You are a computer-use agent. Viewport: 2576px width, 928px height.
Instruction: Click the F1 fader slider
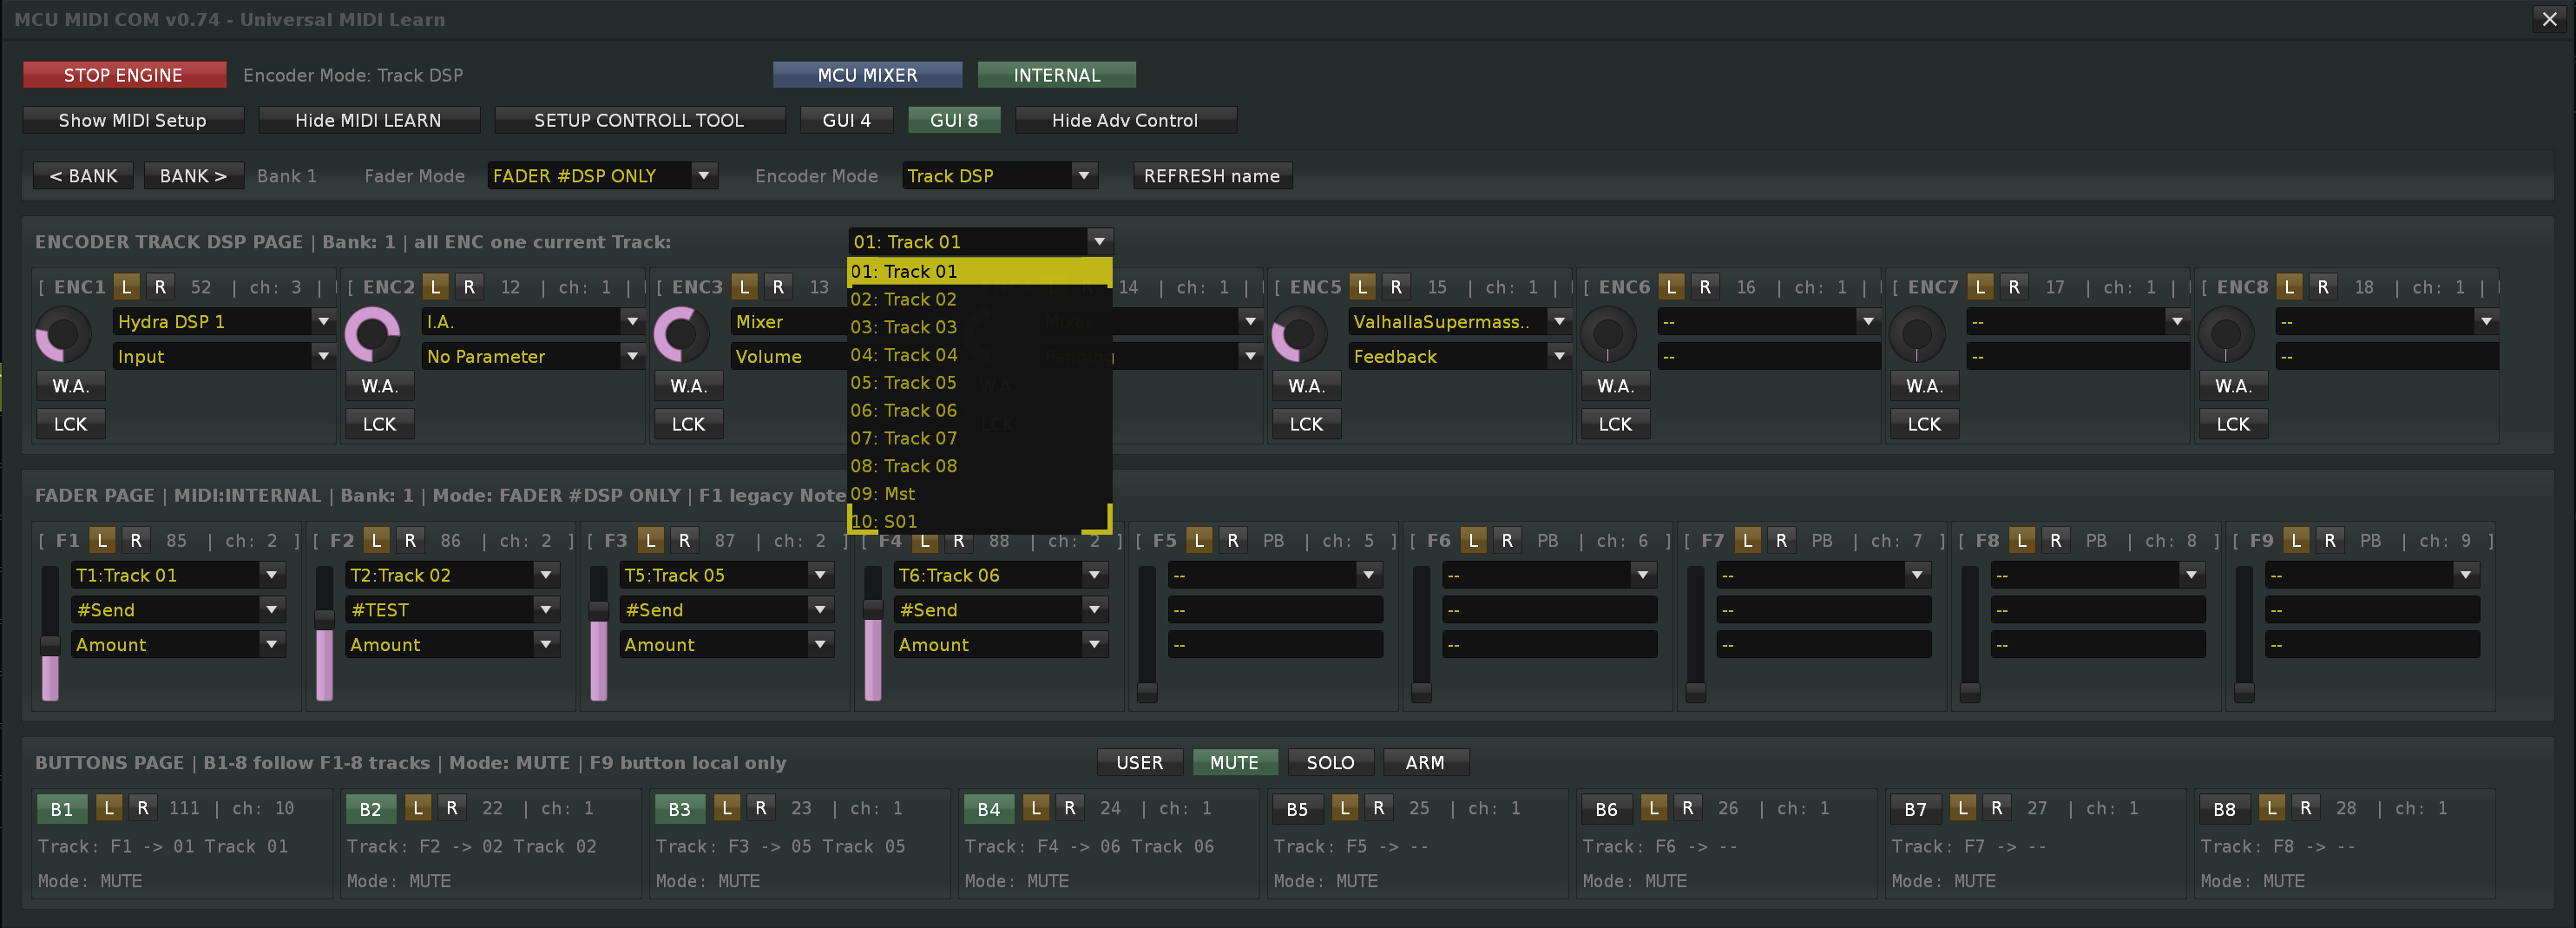[50, 633]
